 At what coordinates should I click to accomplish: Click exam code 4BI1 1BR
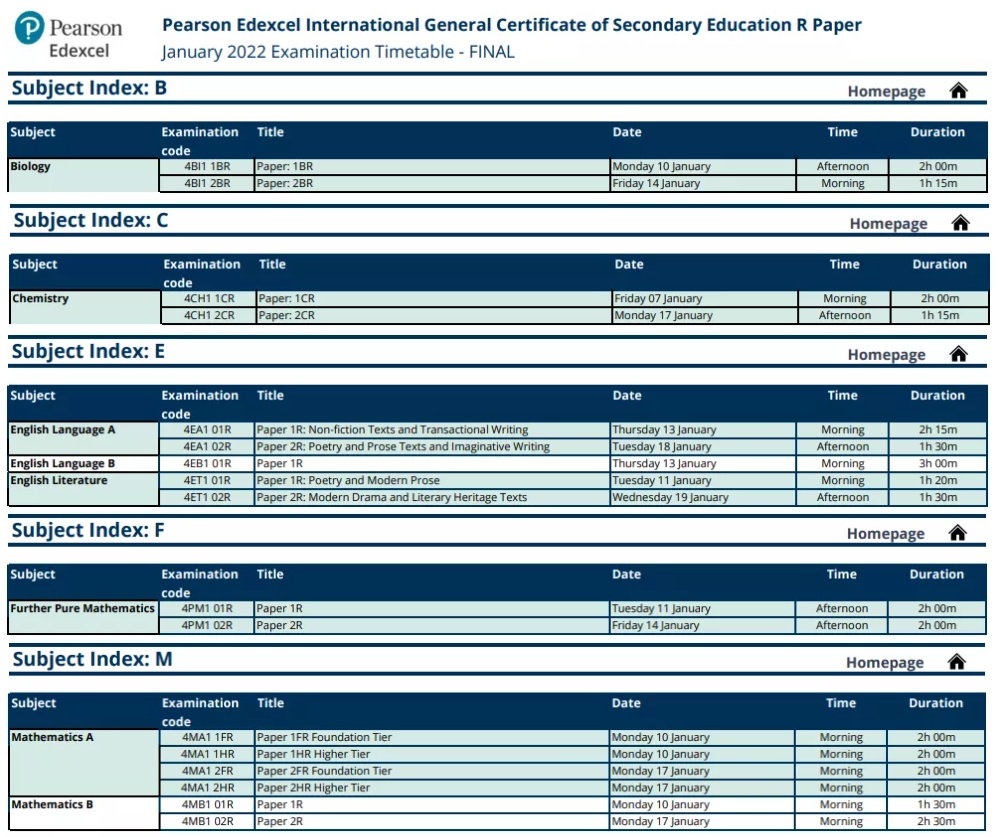coord(207,166)
